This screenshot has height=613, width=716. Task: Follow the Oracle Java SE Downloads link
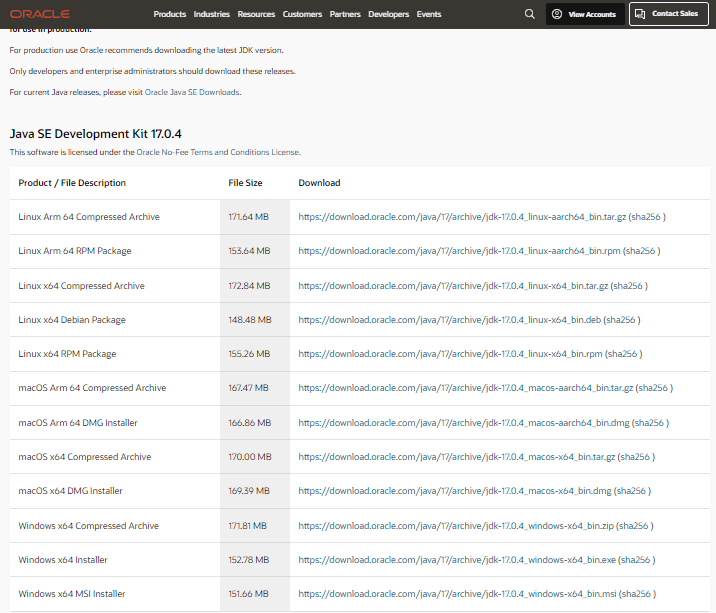(x=192, y=92)
